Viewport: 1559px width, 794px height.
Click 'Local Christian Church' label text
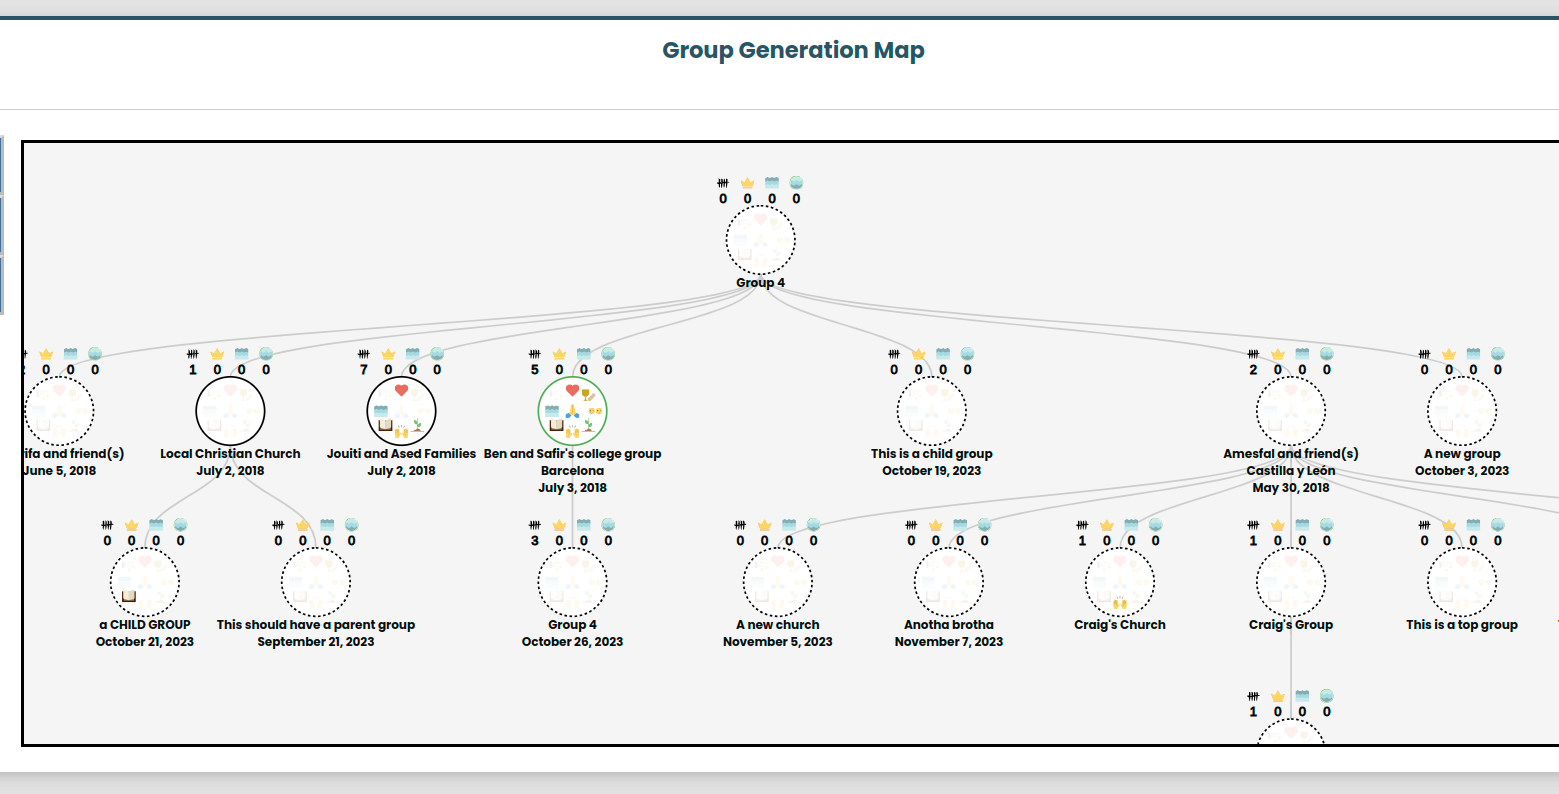click(230, 454)
